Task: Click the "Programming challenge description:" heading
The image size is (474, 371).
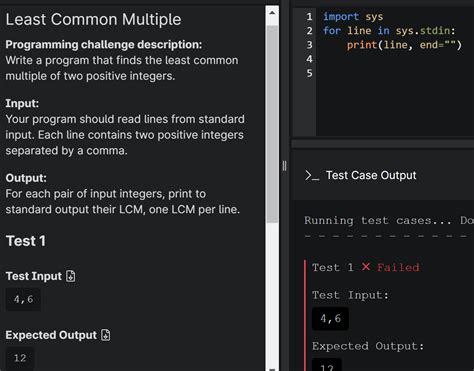Action: [104, 45]
